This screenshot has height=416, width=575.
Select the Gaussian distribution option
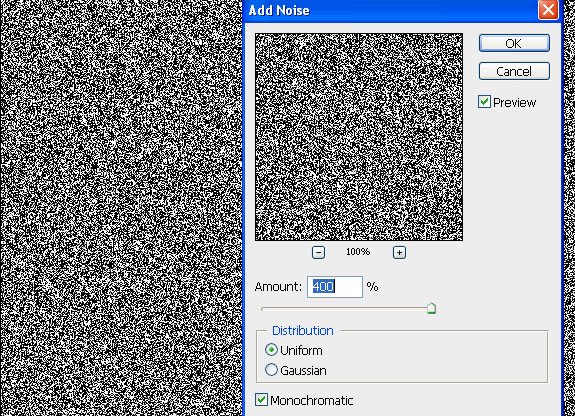(271, 370)
